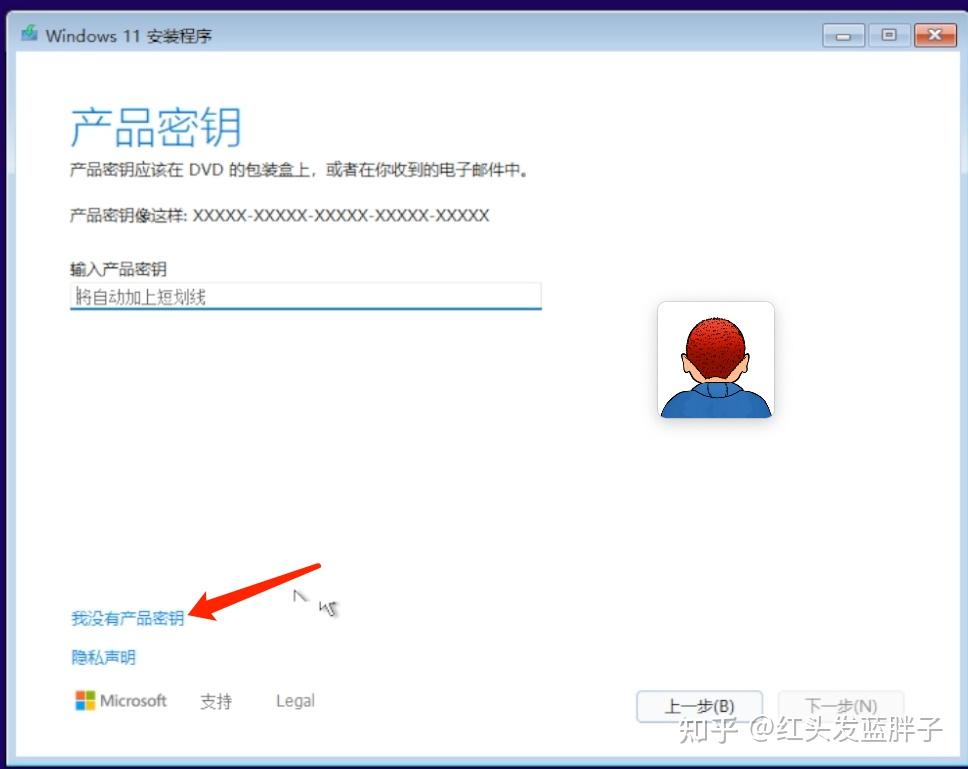Image resolution: width=968 pixels, height=769 pixels.
Task: Close the Windows 11 setup window
Action: click(935, 35)
